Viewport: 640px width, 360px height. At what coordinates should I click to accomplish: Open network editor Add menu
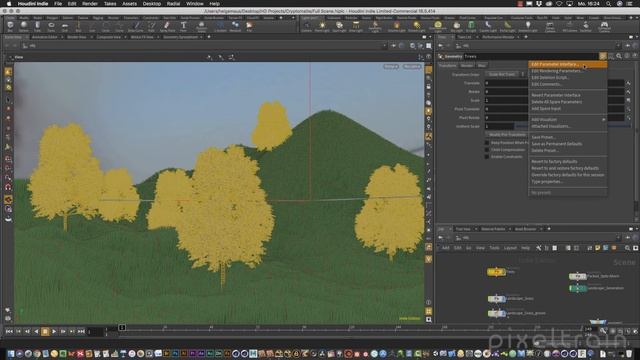[446, 248]
